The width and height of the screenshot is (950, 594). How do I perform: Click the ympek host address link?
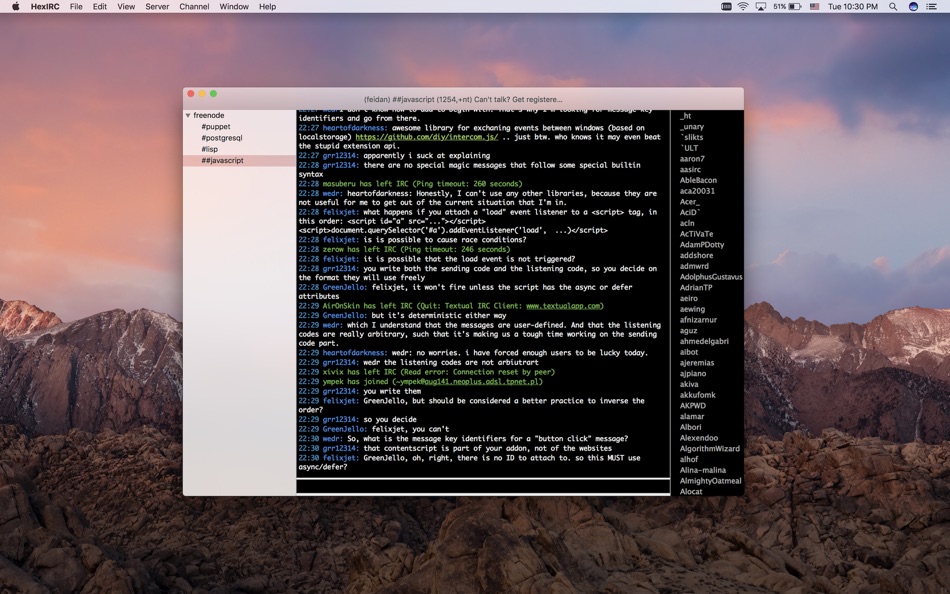coord(467,382)
